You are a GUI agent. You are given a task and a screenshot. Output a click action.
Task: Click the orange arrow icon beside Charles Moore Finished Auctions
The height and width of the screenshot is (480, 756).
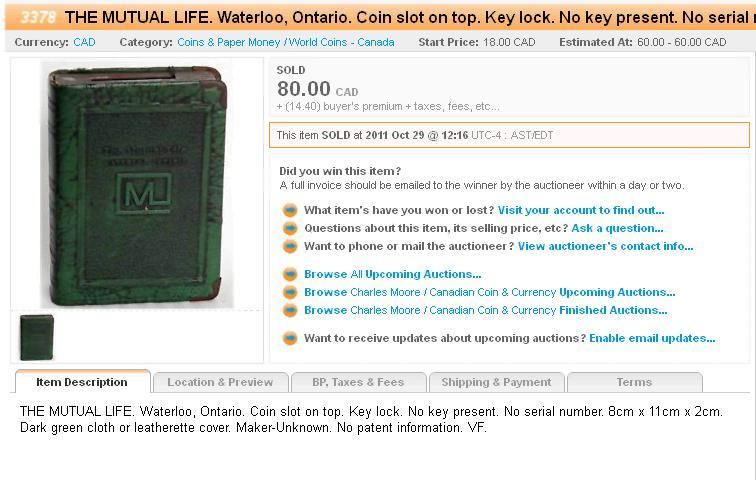coord(290,310)
